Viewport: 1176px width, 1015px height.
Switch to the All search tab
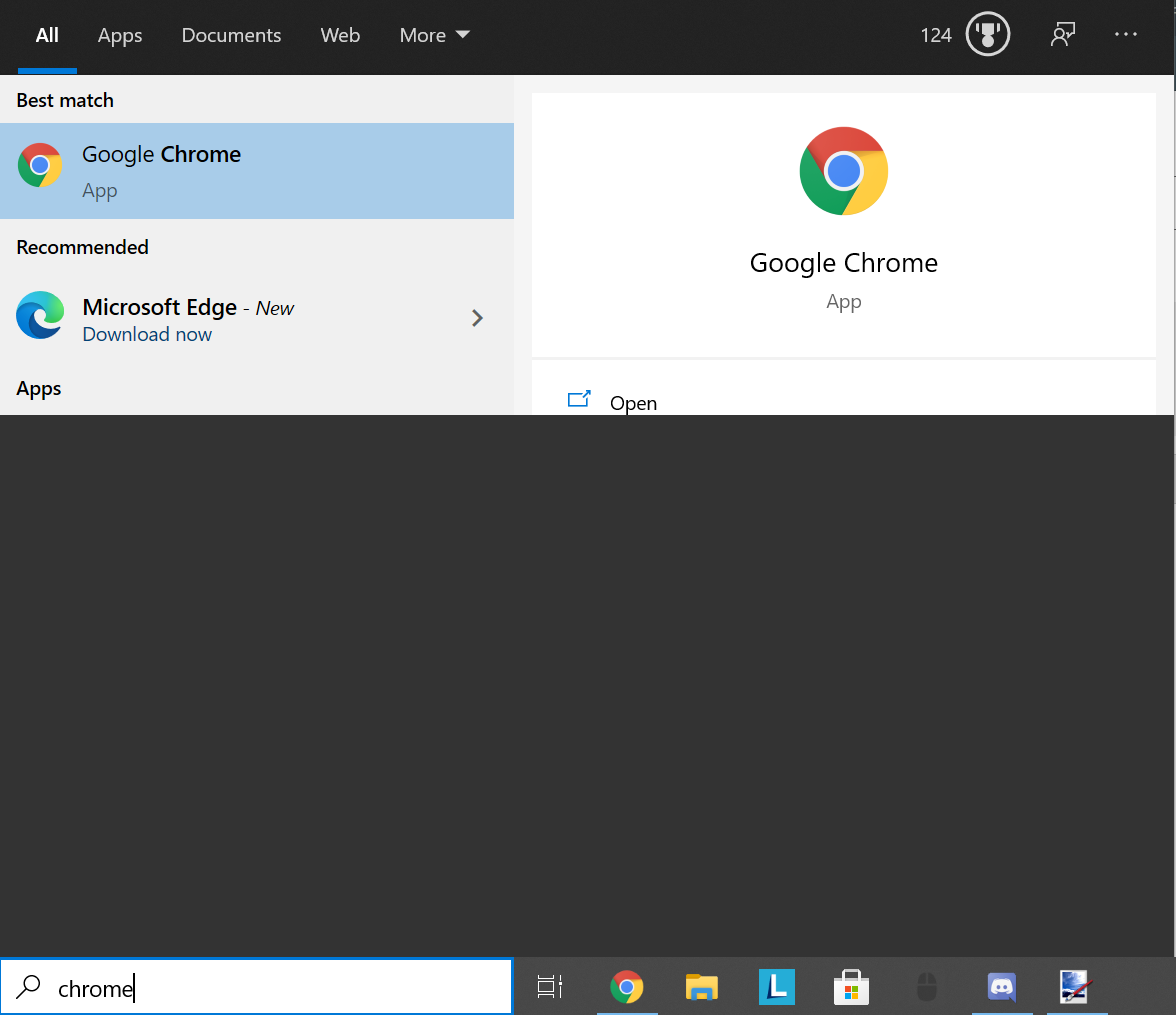pyautogui.click(x=47, y=35)
